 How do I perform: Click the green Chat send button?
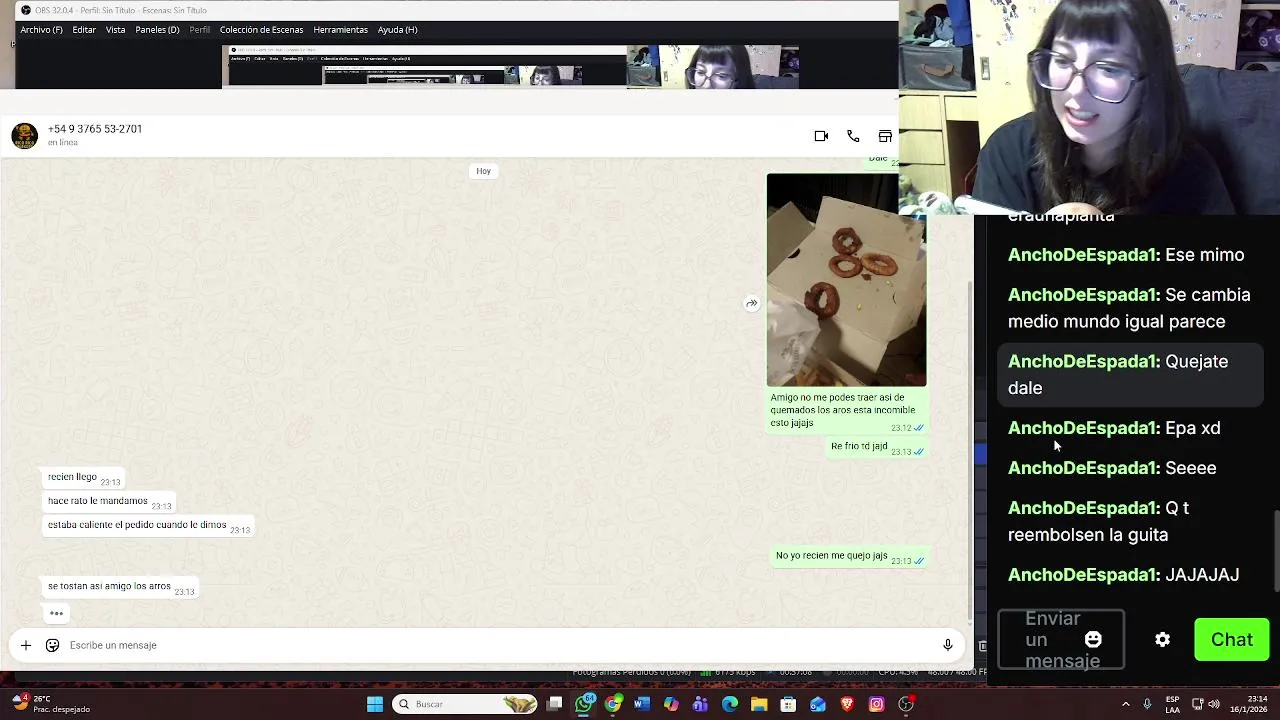[x=1232, y=640]
